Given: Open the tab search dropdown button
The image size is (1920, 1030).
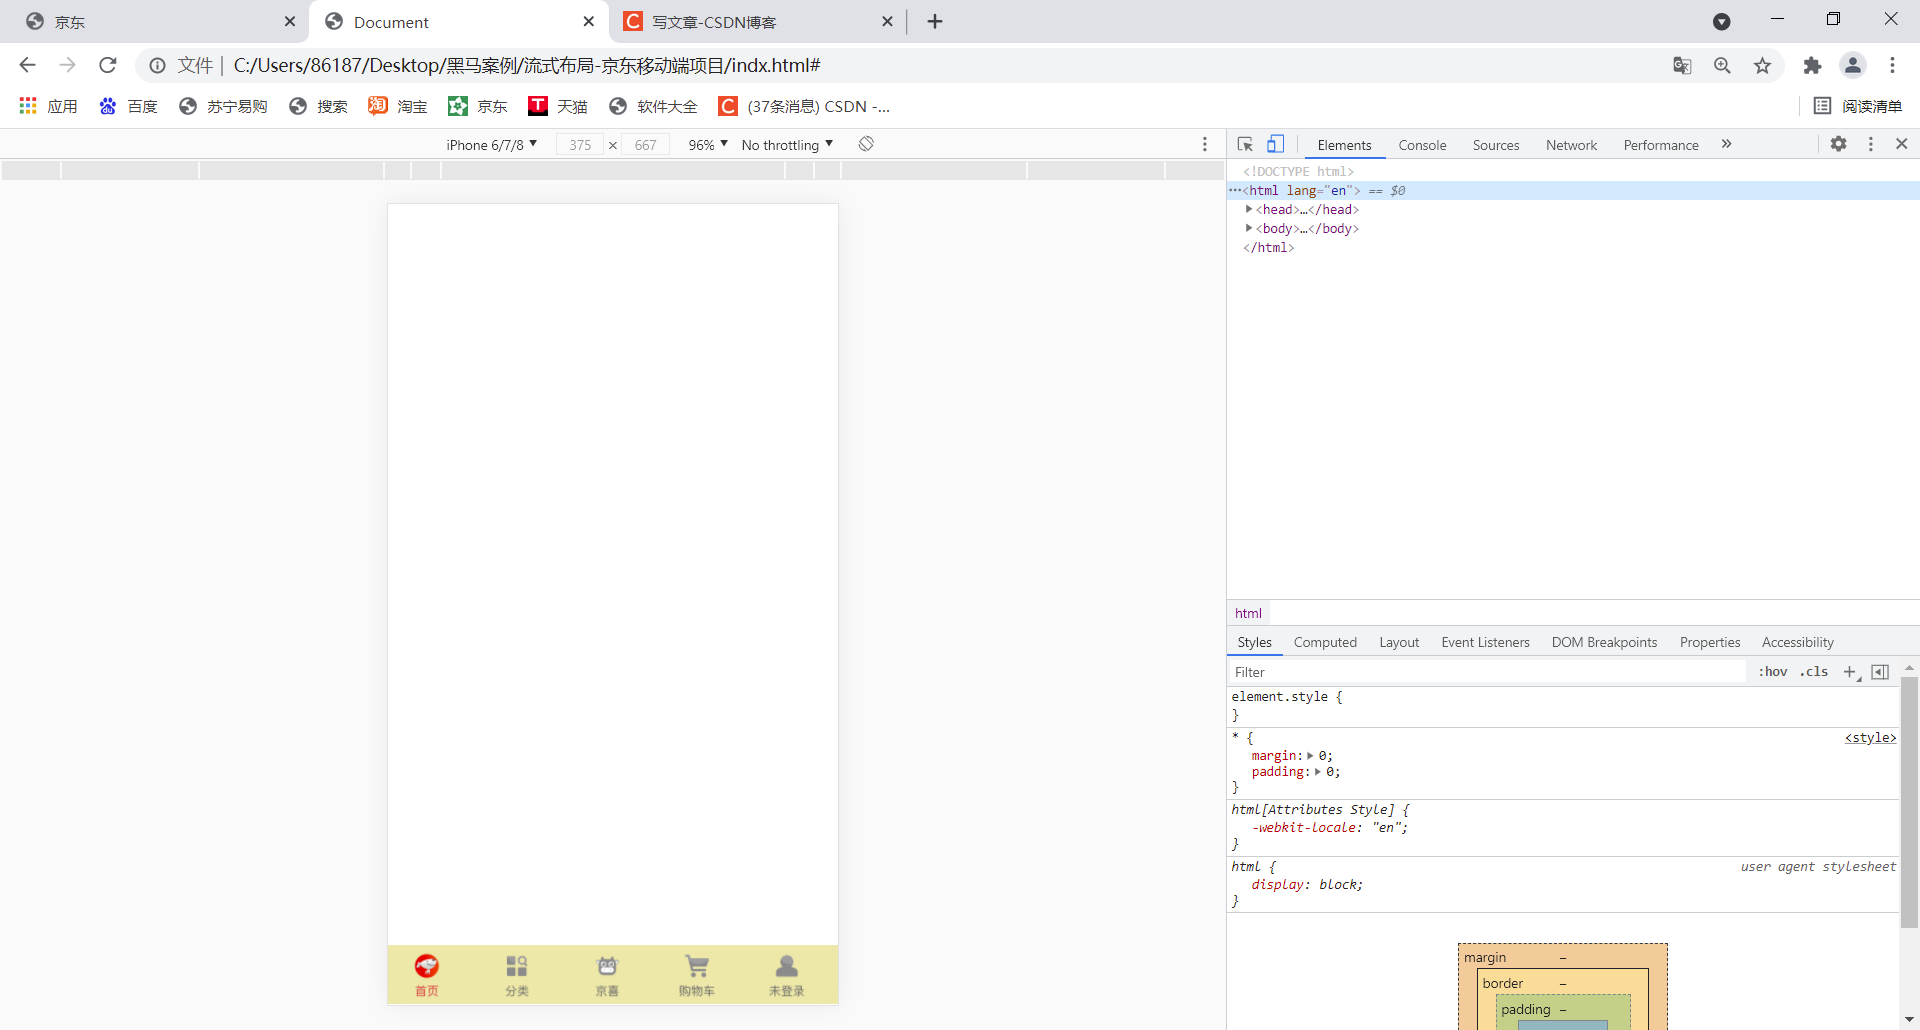Looking at the screenshot, I should coord(1721,22).
